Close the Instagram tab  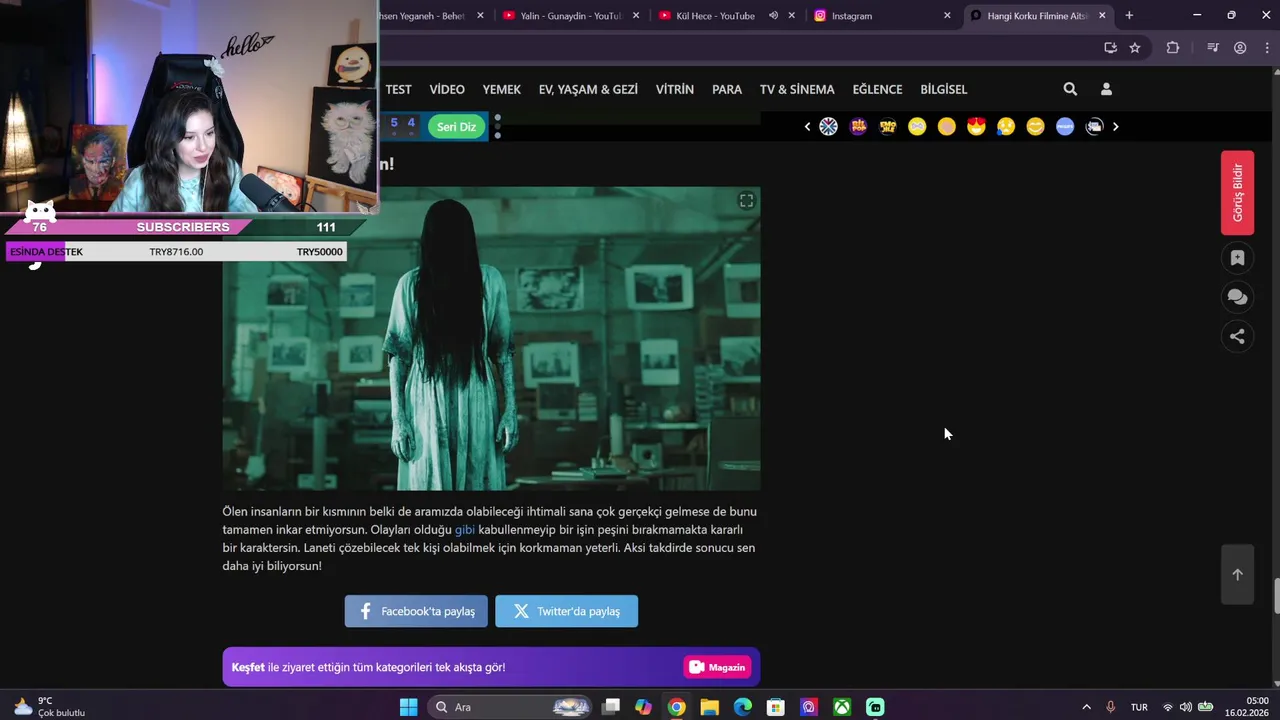pos(947,16)
